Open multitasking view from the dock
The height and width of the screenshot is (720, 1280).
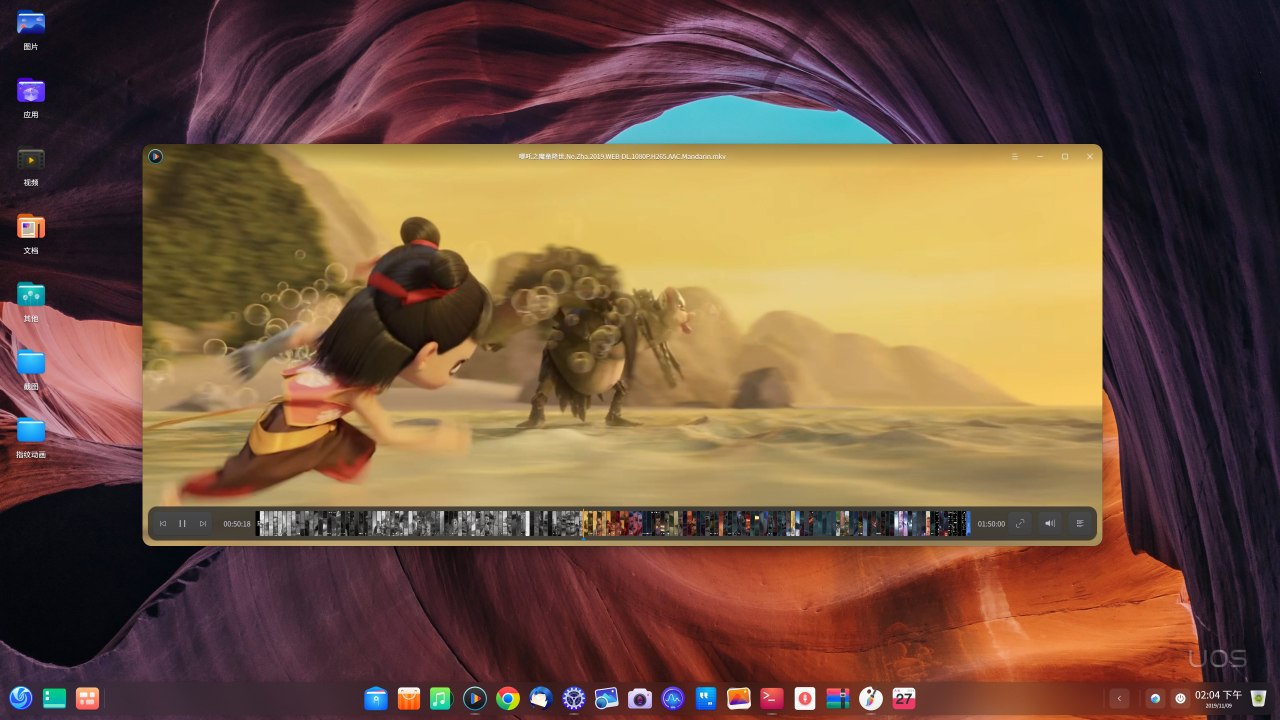[88, 698]
